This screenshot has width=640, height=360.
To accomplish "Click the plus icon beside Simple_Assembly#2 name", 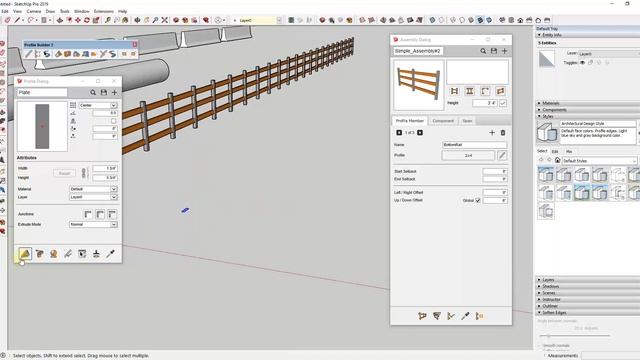I will 504,51.
